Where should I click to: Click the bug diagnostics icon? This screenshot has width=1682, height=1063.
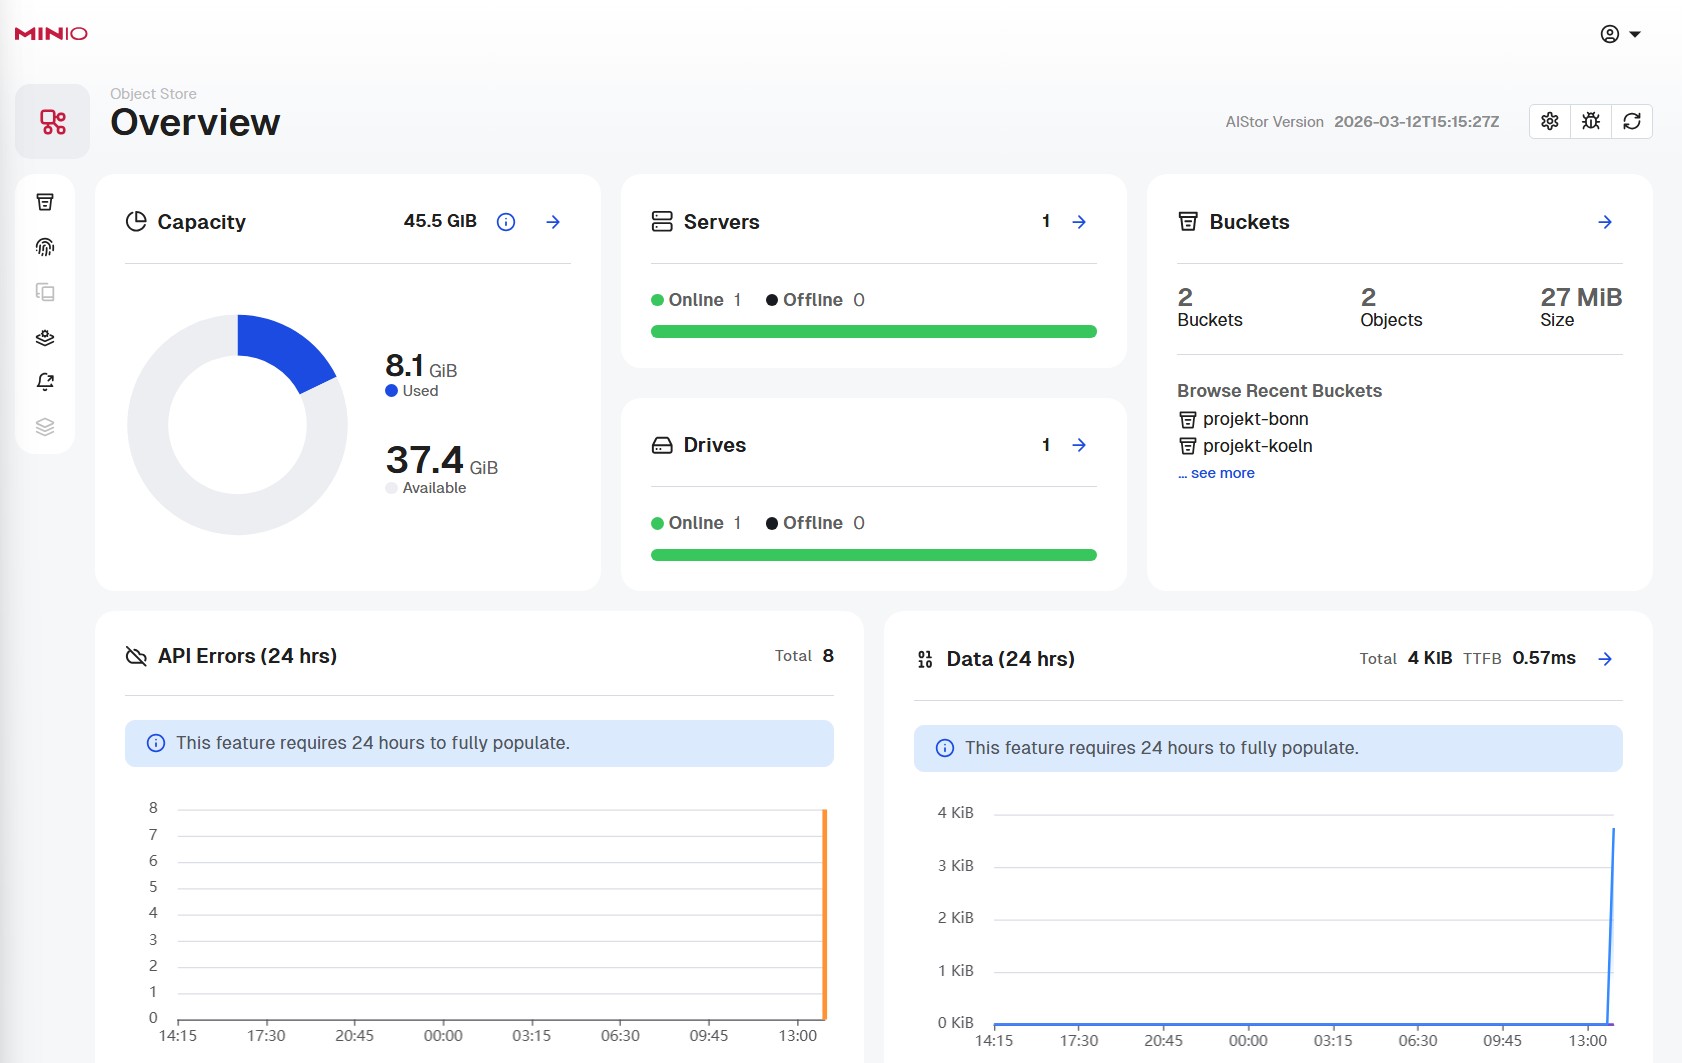point(1590,121)
